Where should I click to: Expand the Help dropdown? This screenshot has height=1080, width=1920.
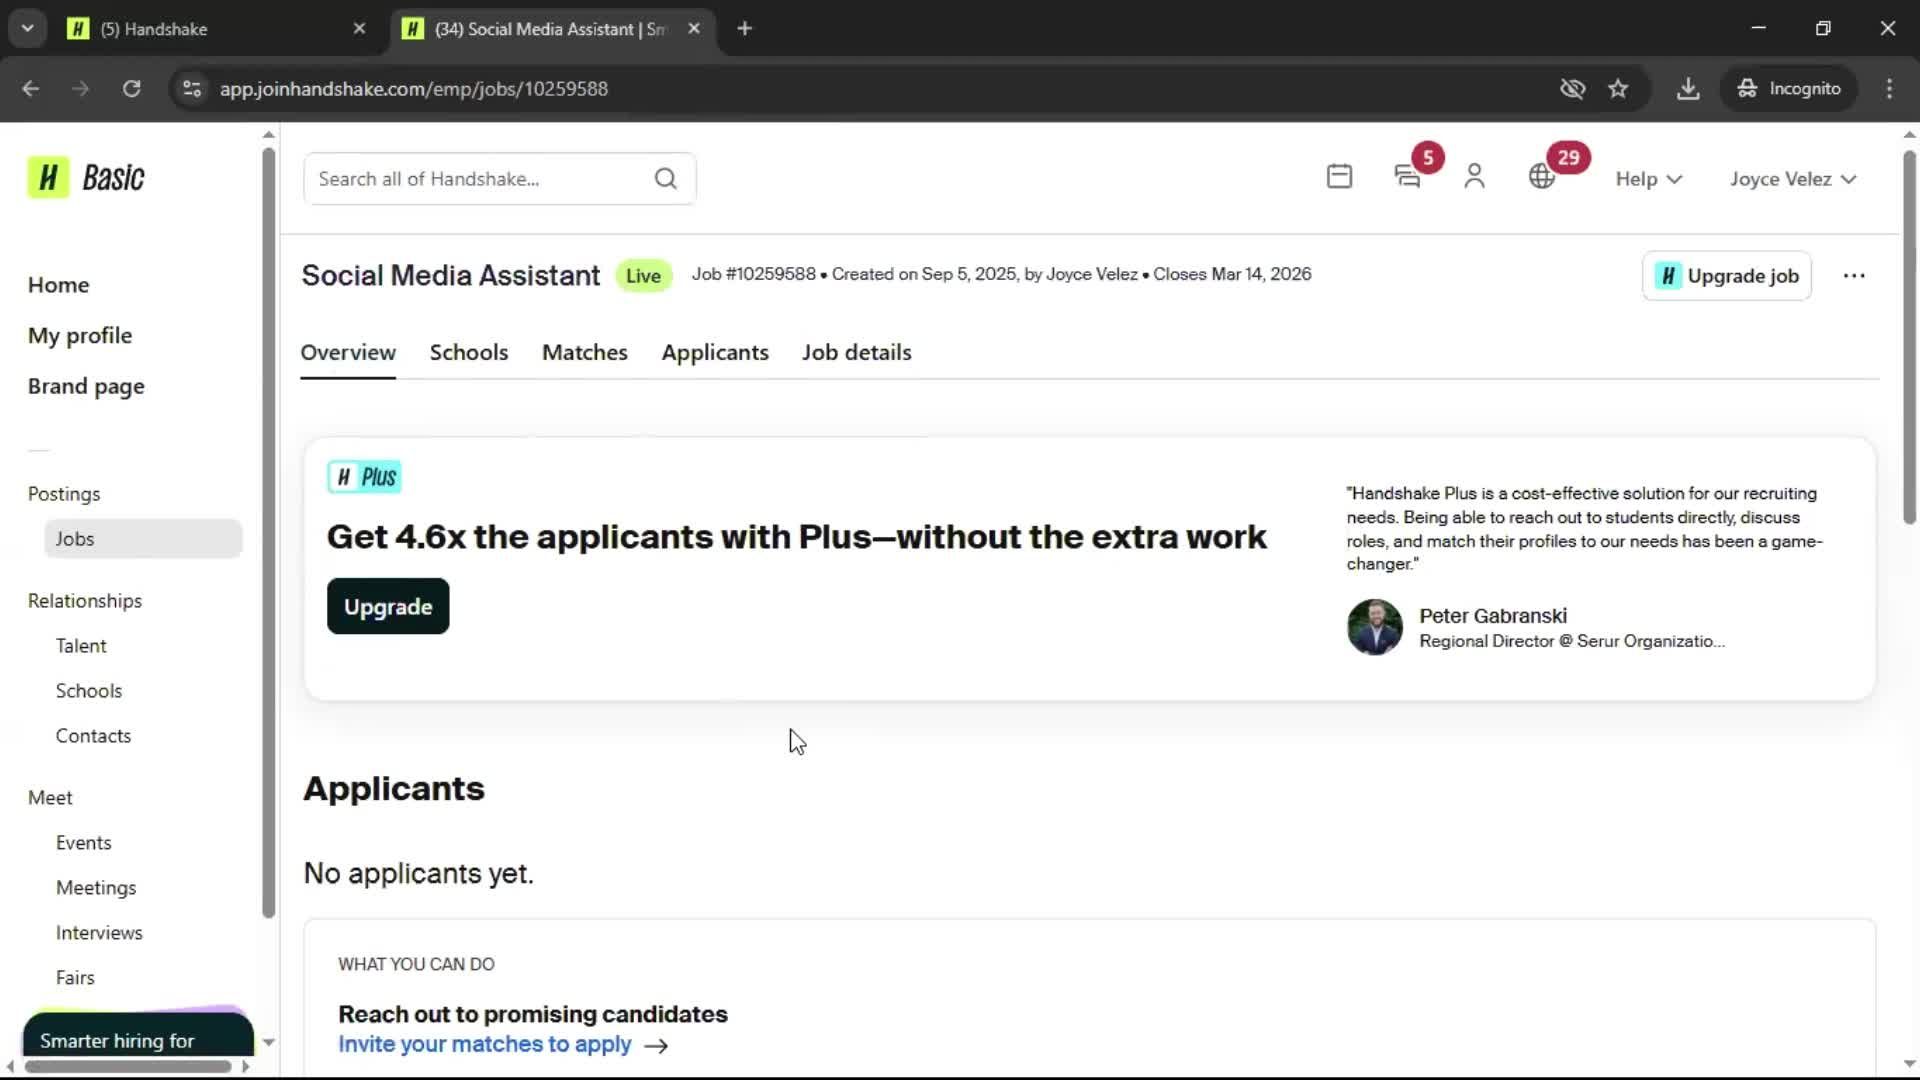pyautogui.click(x=1649, y=179)
